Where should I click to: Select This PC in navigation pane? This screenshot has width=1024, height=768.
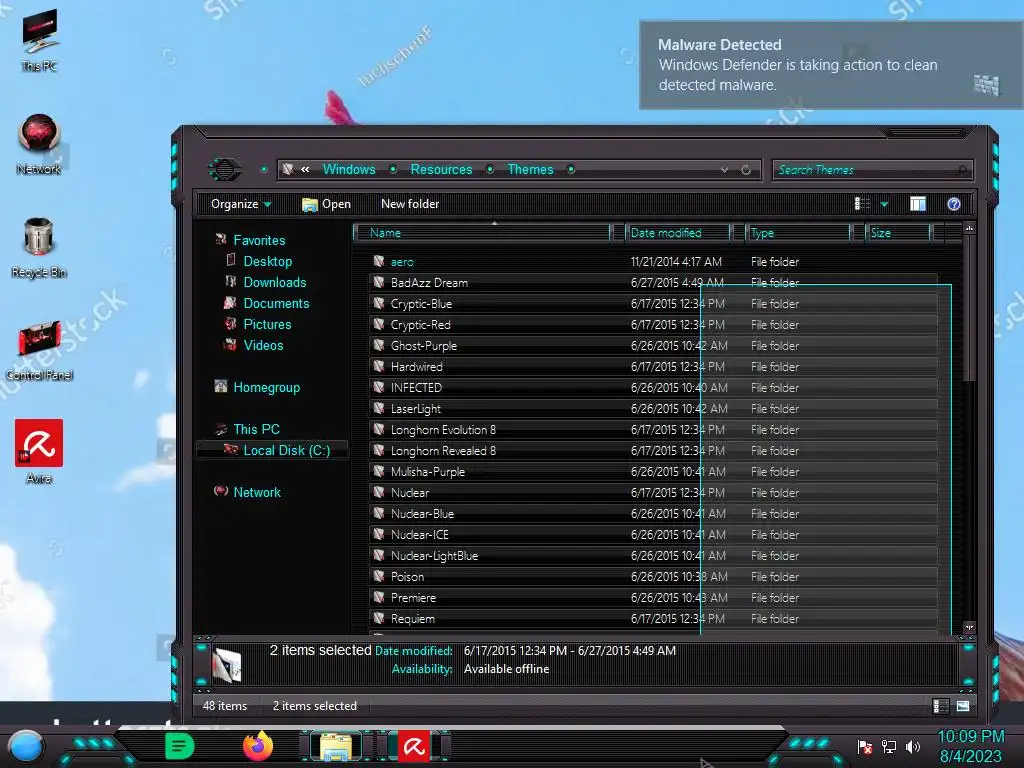pyautogui.click(x=256, y=429)
